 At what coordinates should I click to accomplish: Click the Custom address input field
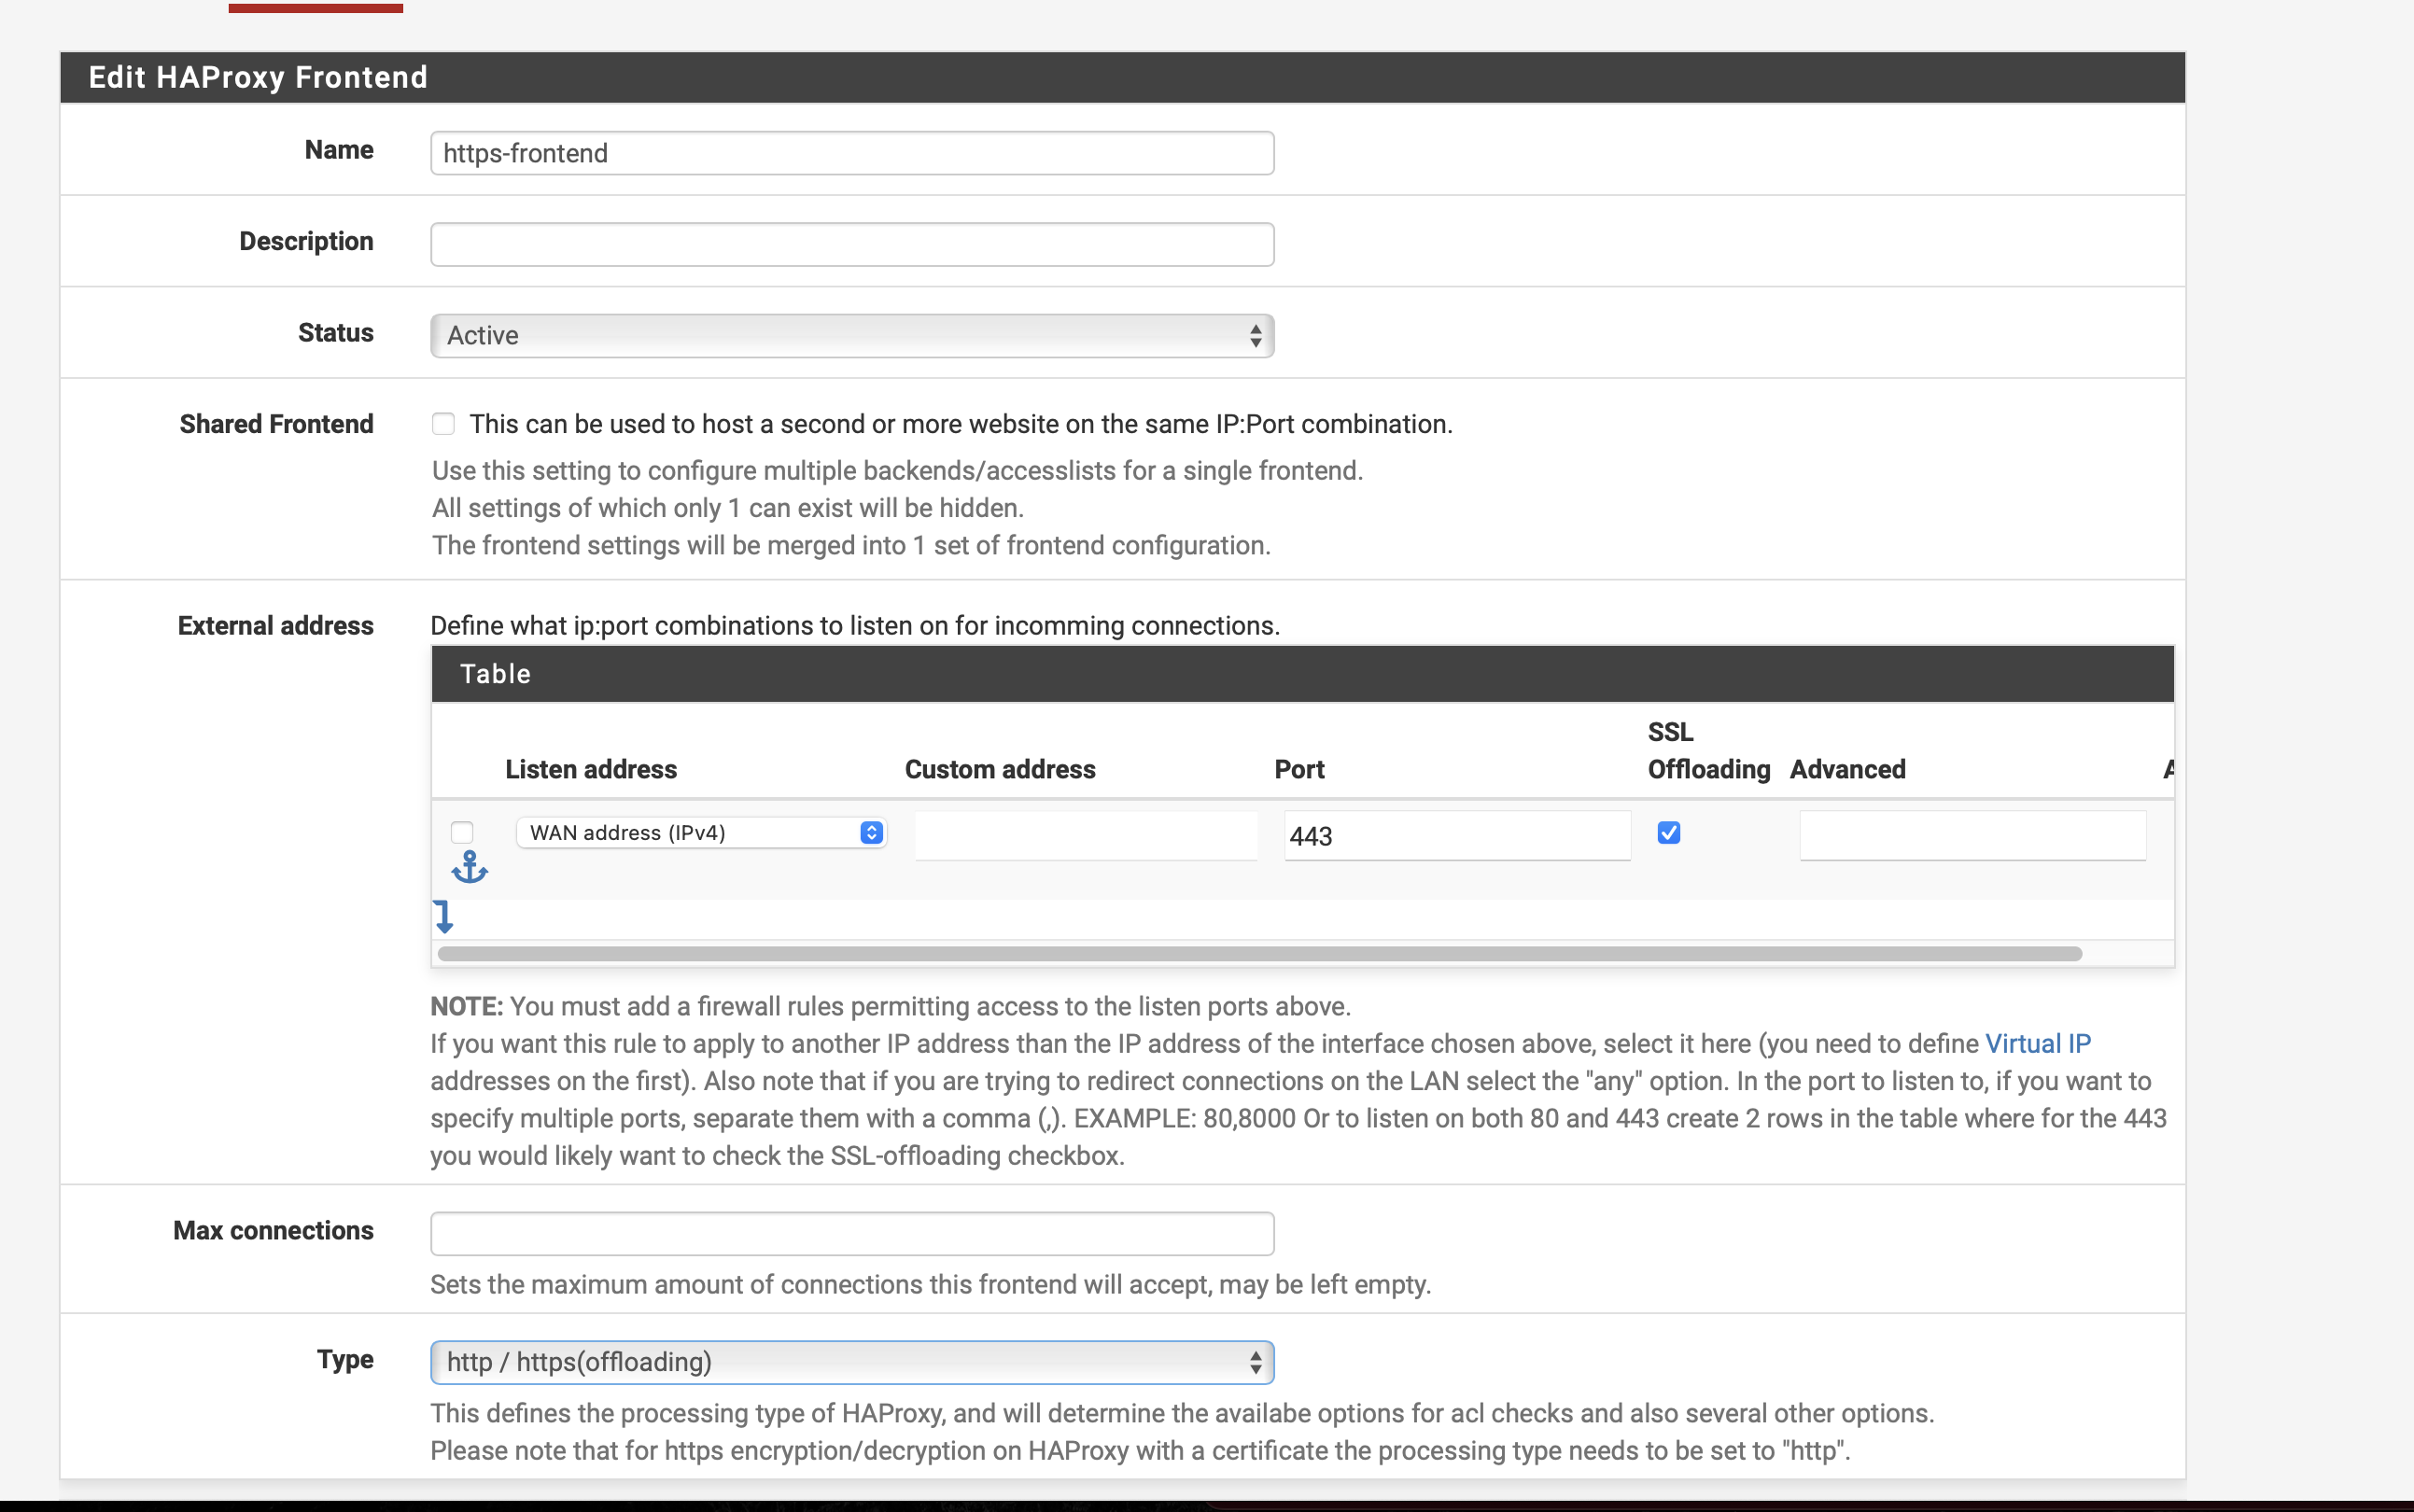click(1085, 835)
